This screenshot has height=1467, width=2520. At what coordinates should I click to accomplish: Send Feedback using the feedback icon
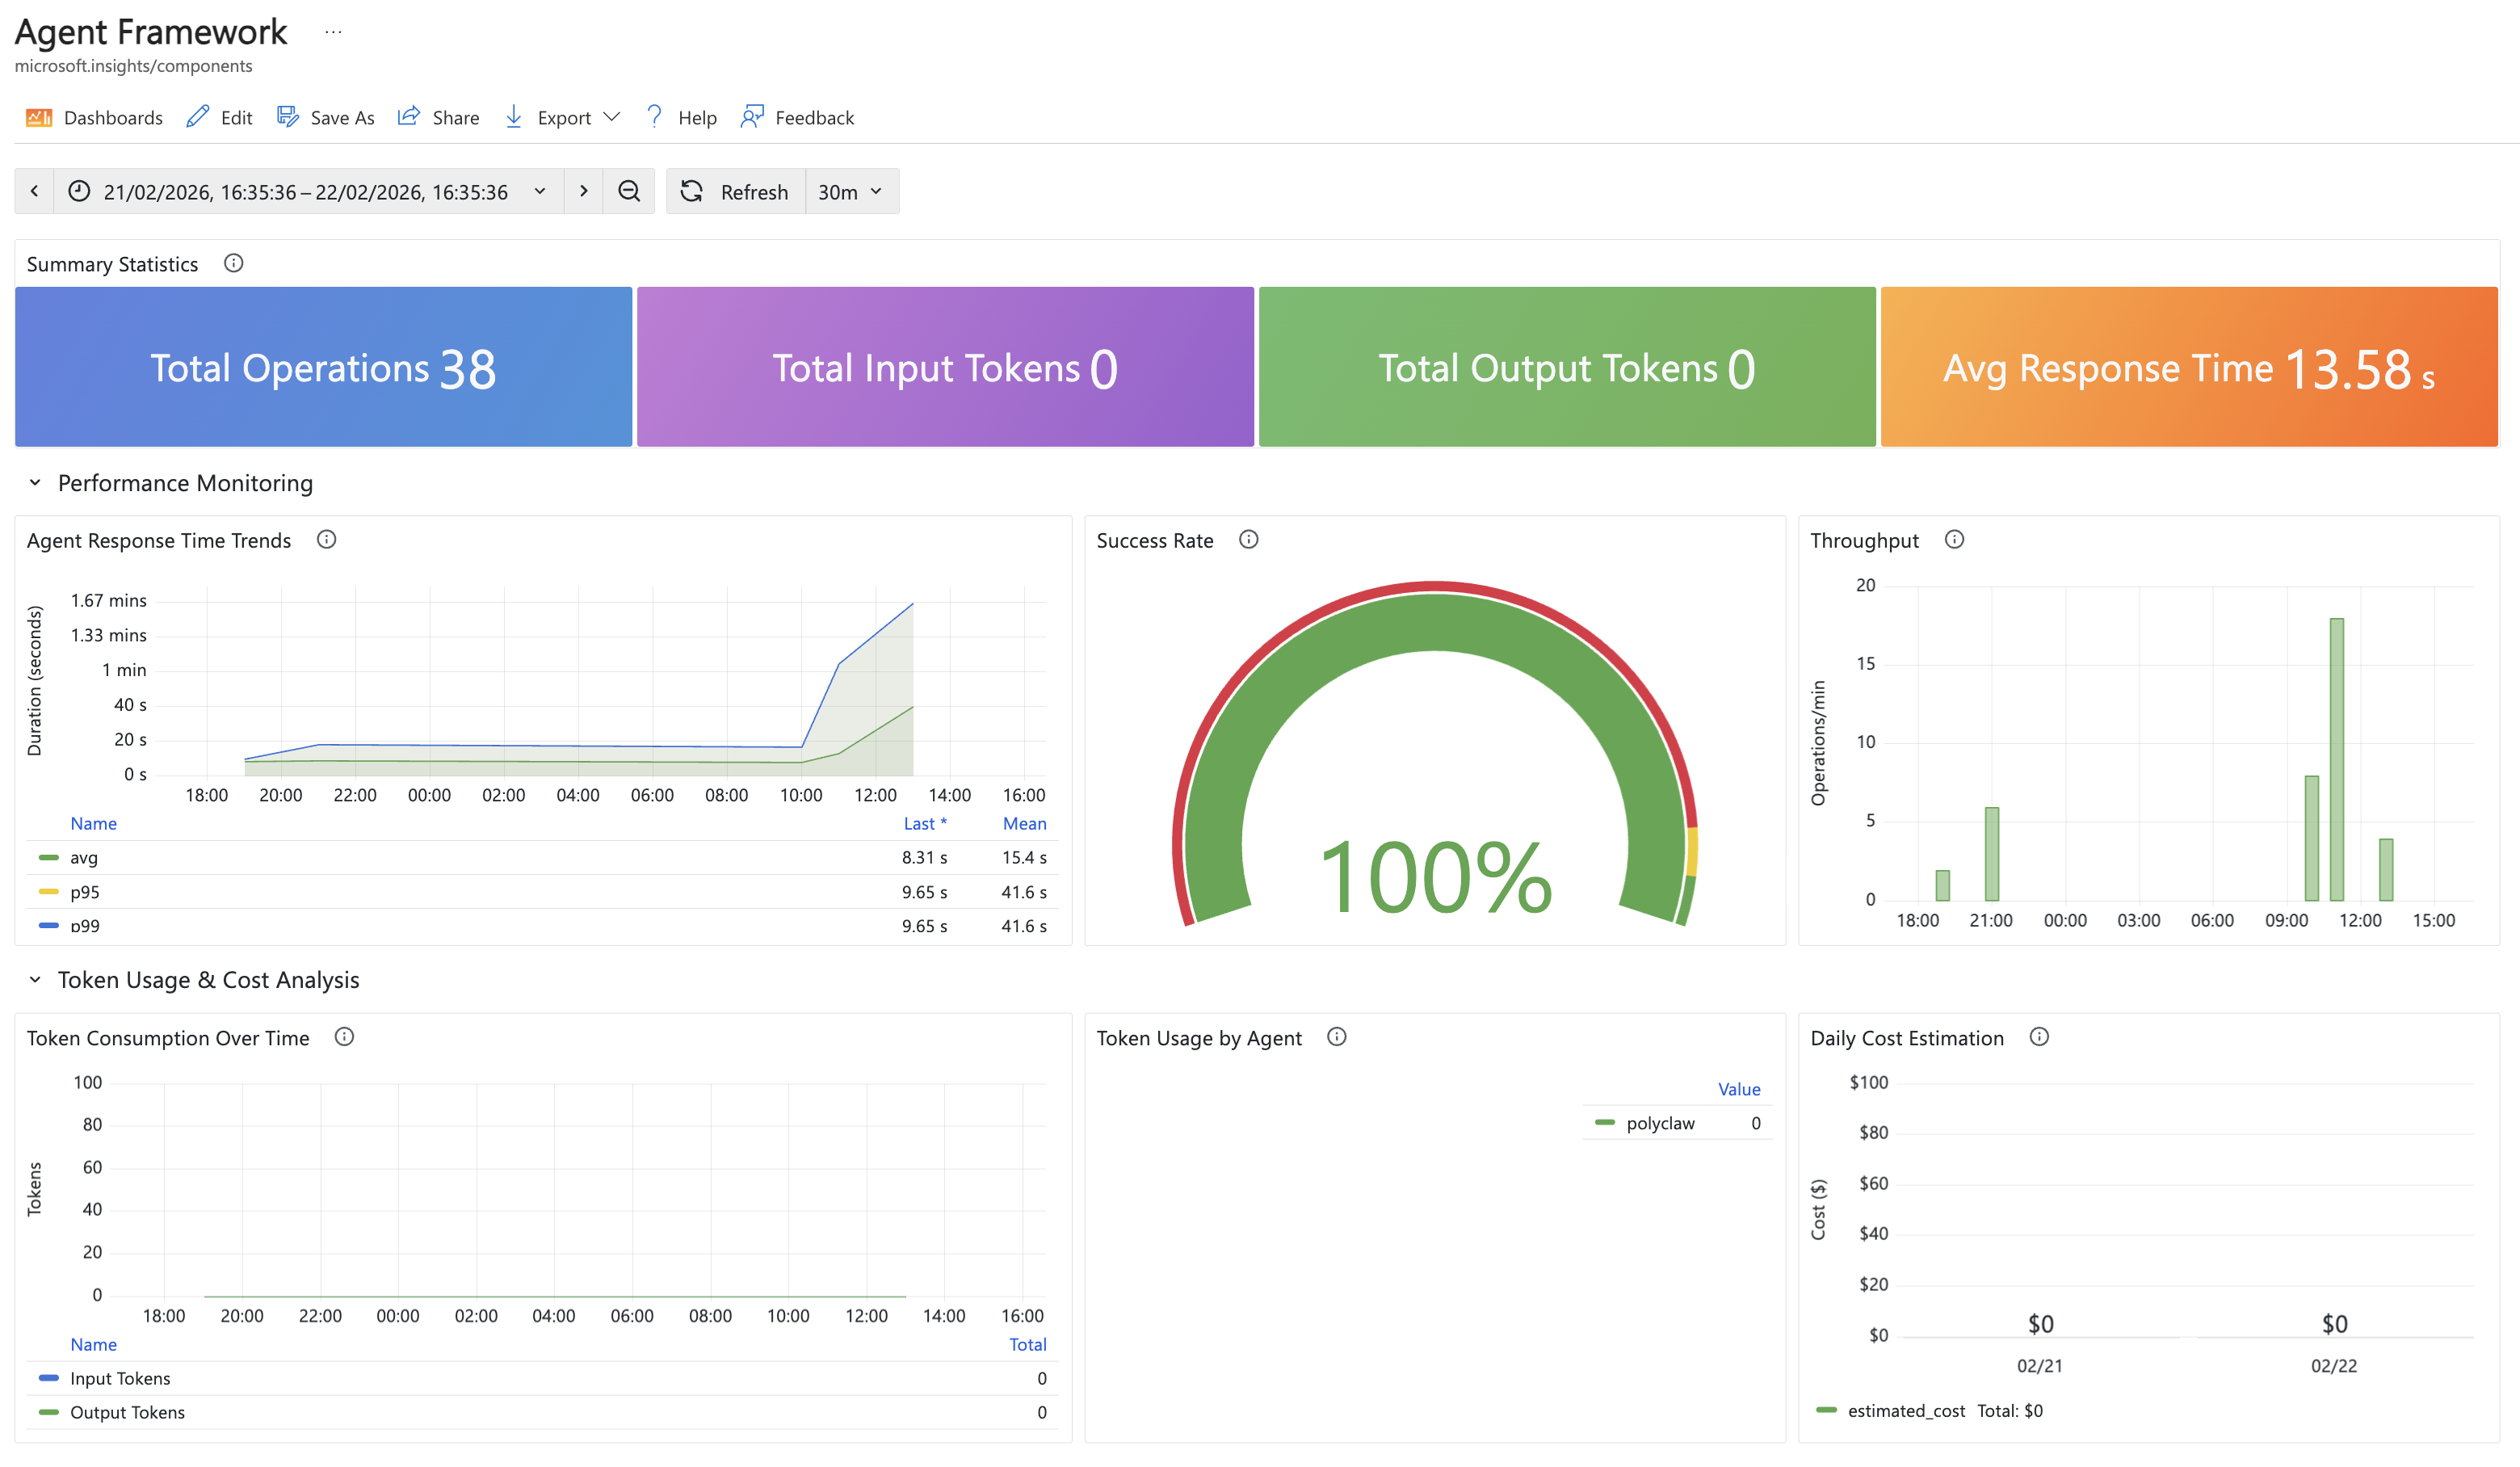751,116
